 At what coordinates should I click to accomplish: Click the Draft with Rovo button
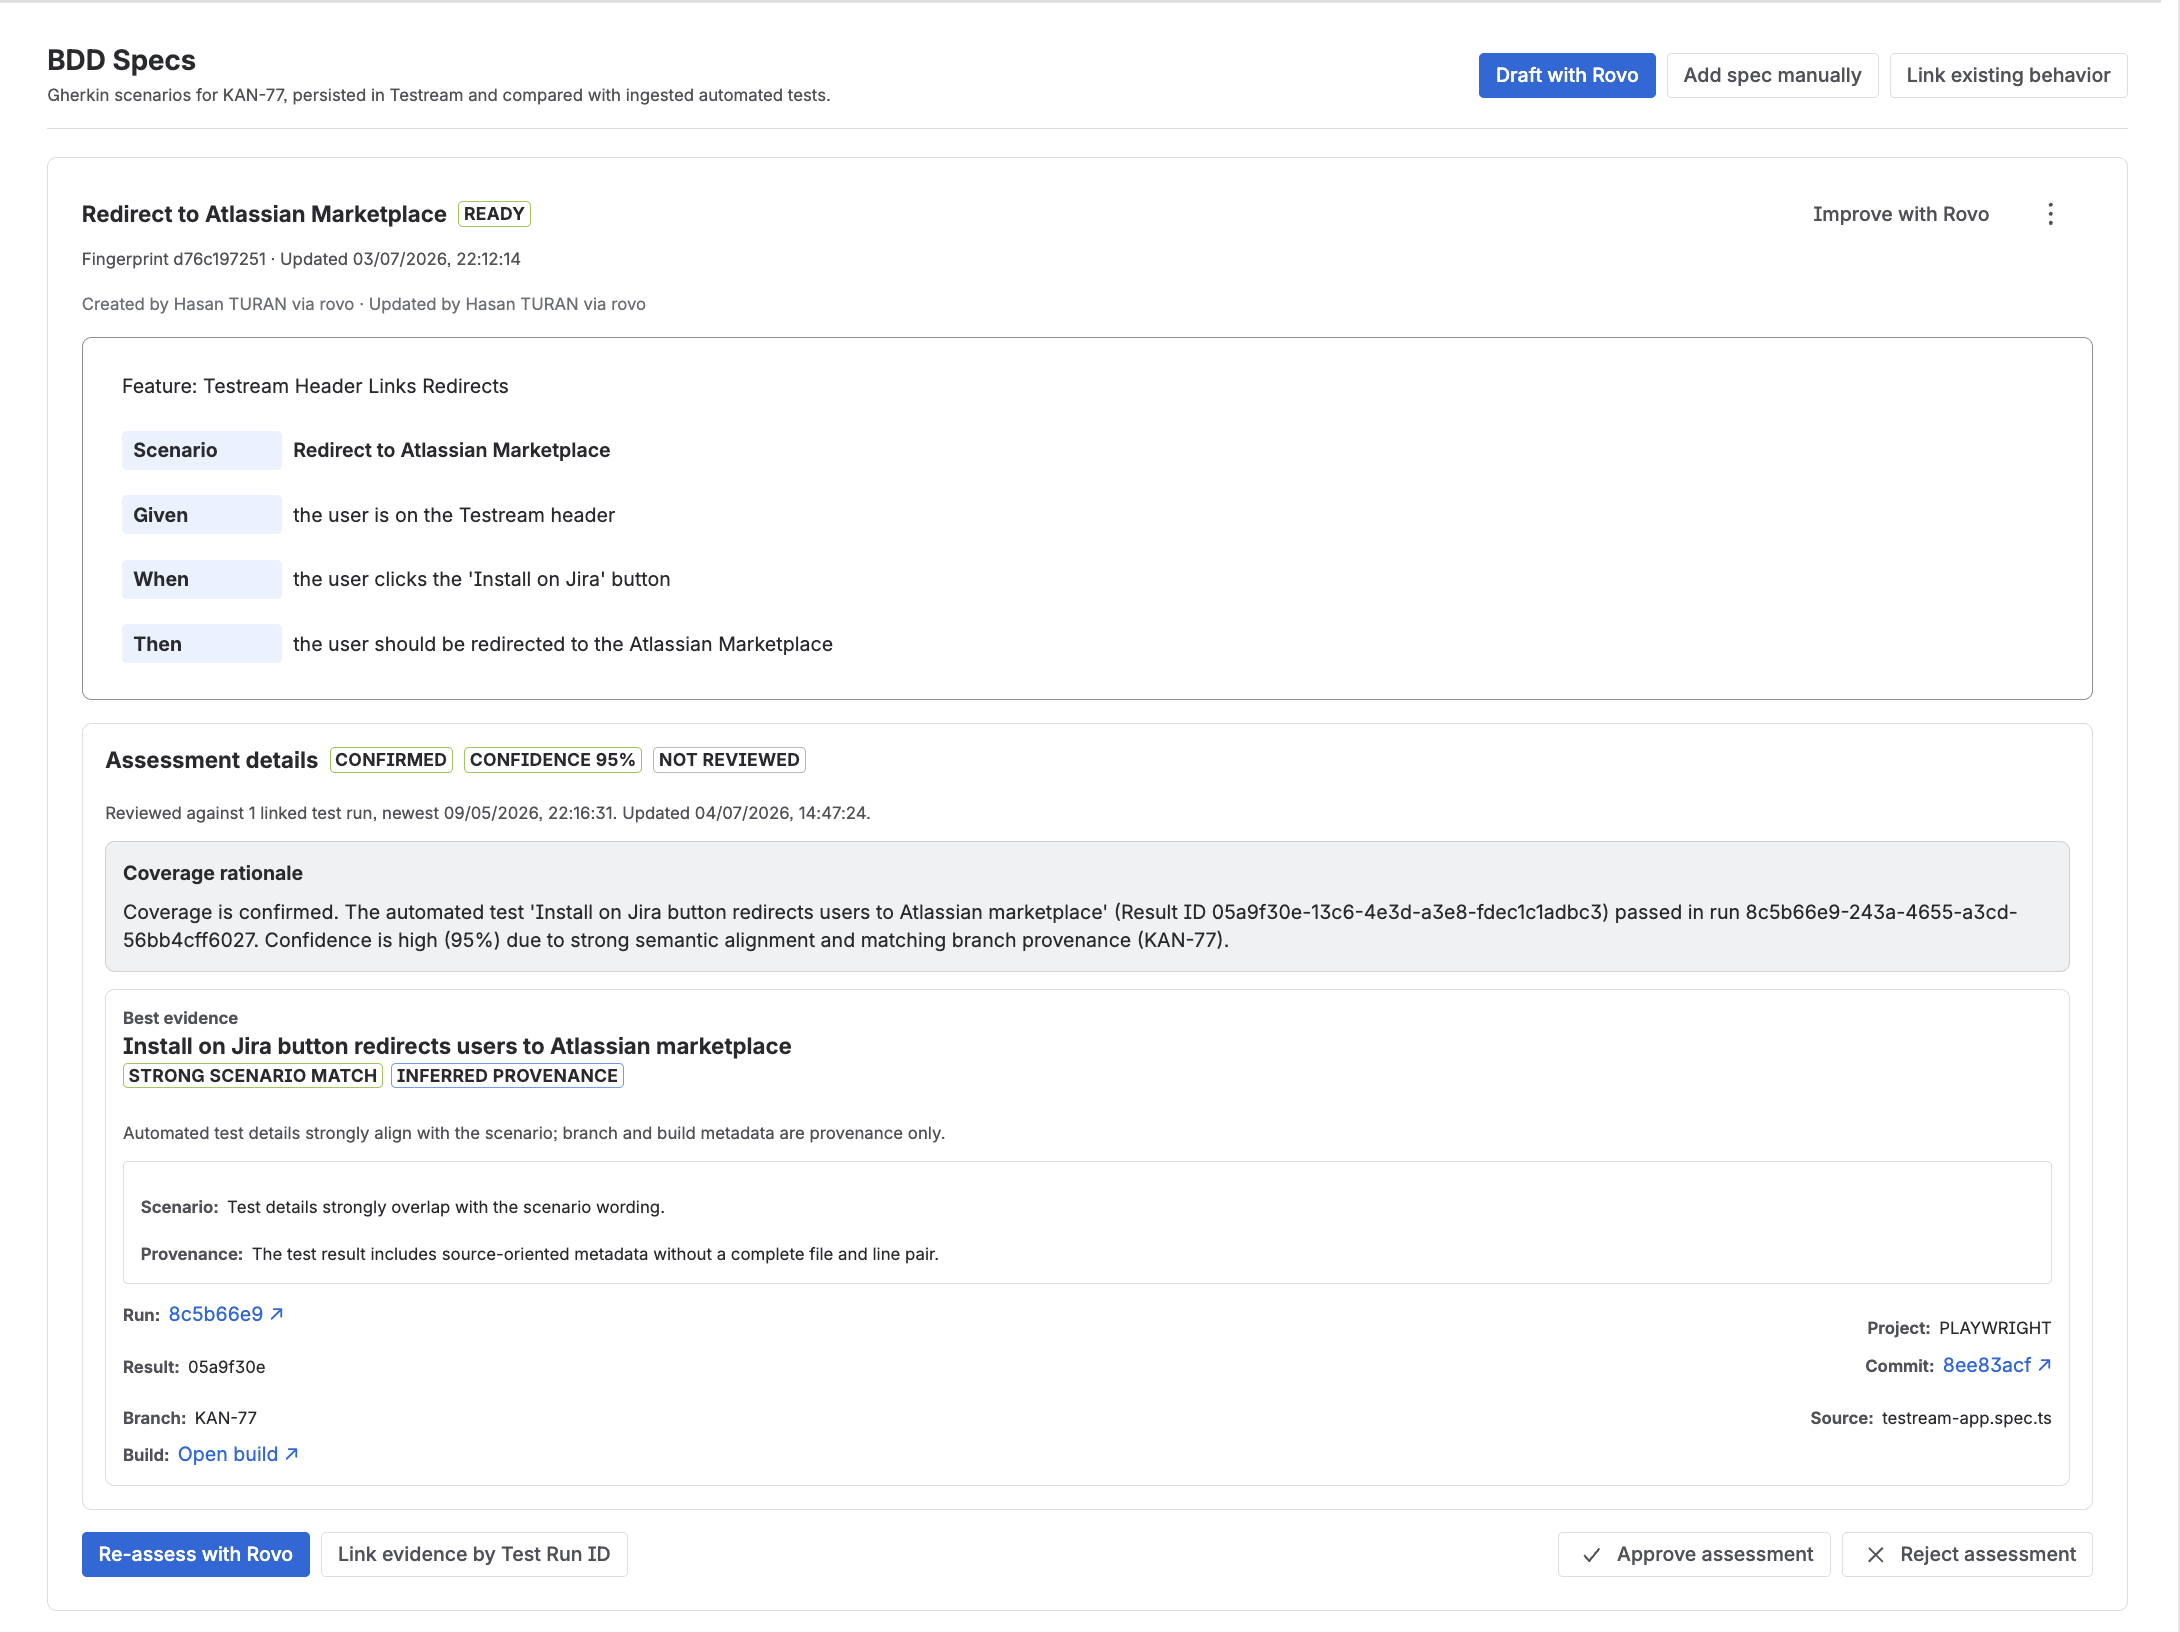pos(1567,75)
